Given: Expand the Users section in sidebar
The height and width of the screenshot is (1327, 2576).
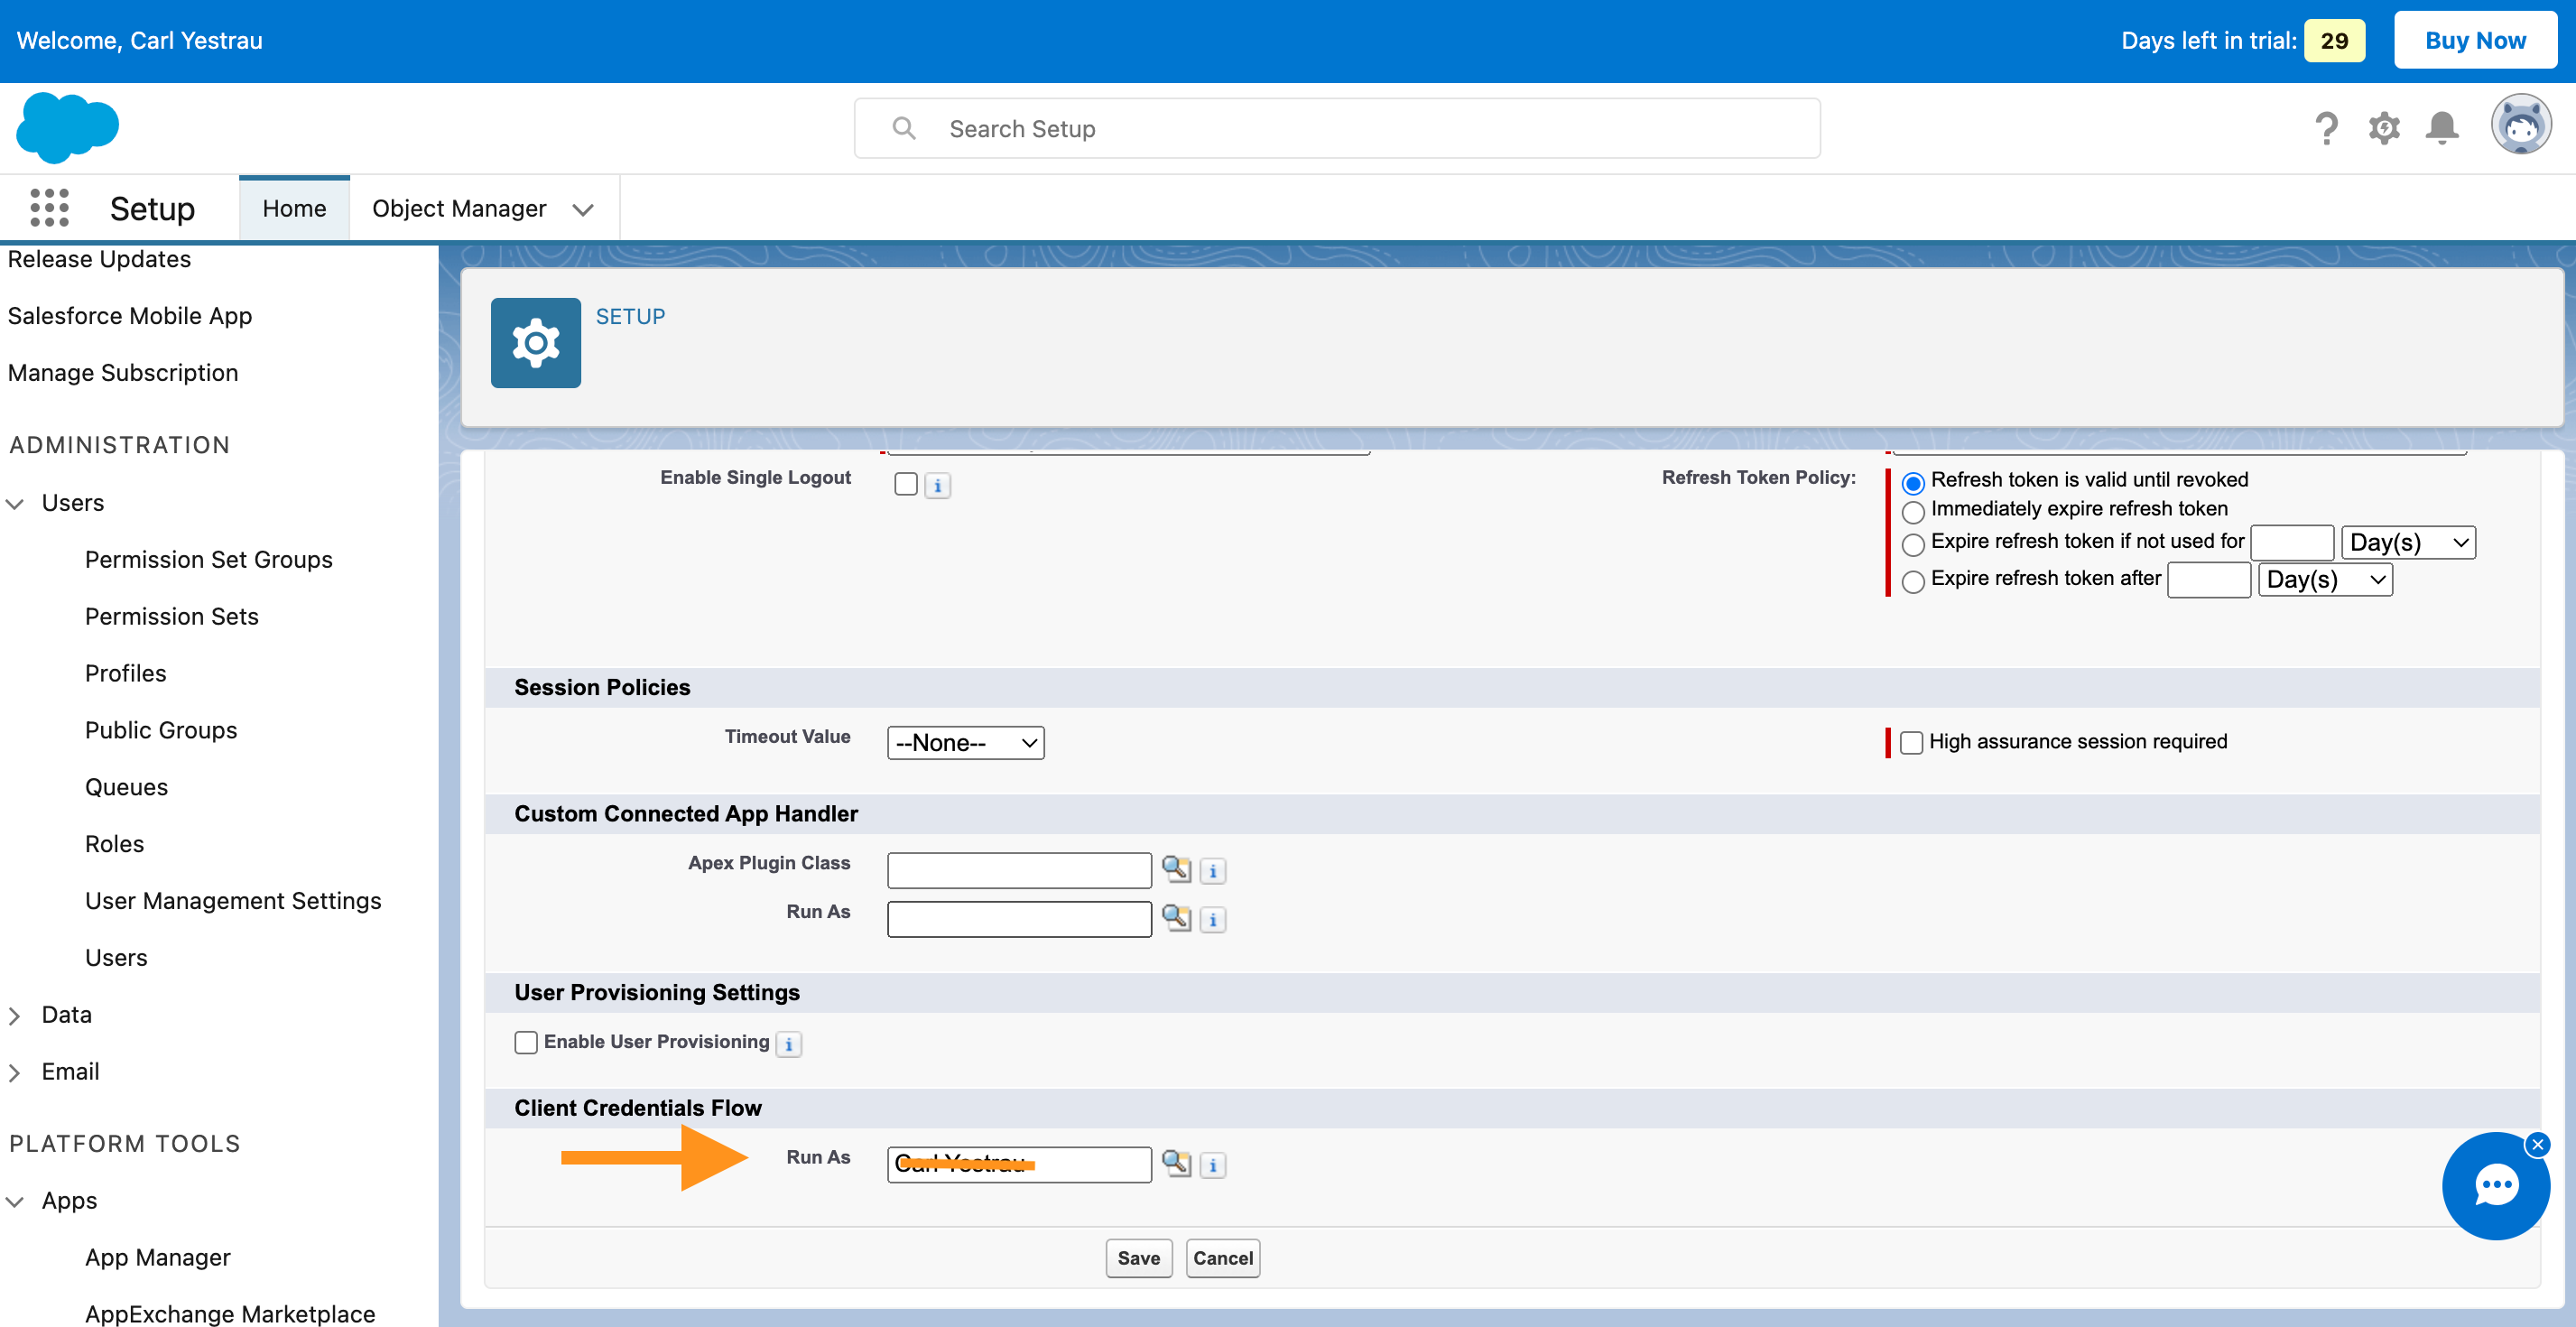Looking at the screenshot, I should [x=17, y=503].
